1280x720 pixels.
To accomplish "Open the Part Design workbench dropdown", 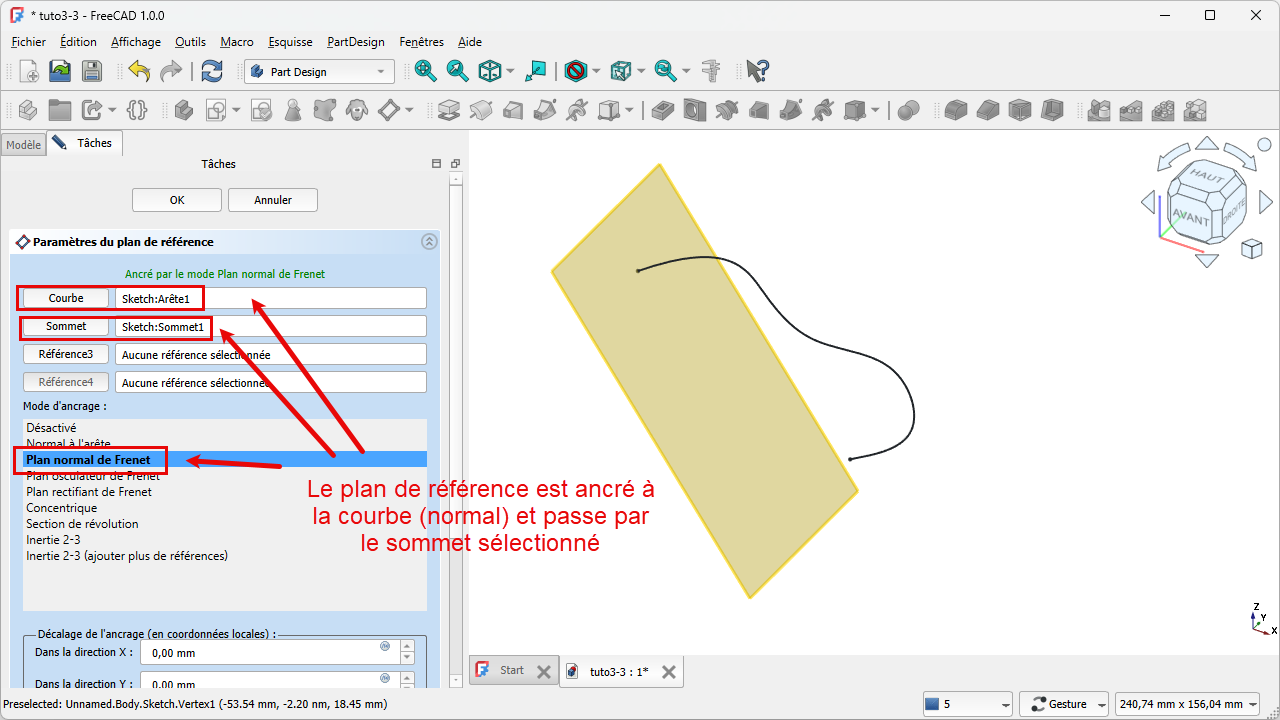I will 318,72.
